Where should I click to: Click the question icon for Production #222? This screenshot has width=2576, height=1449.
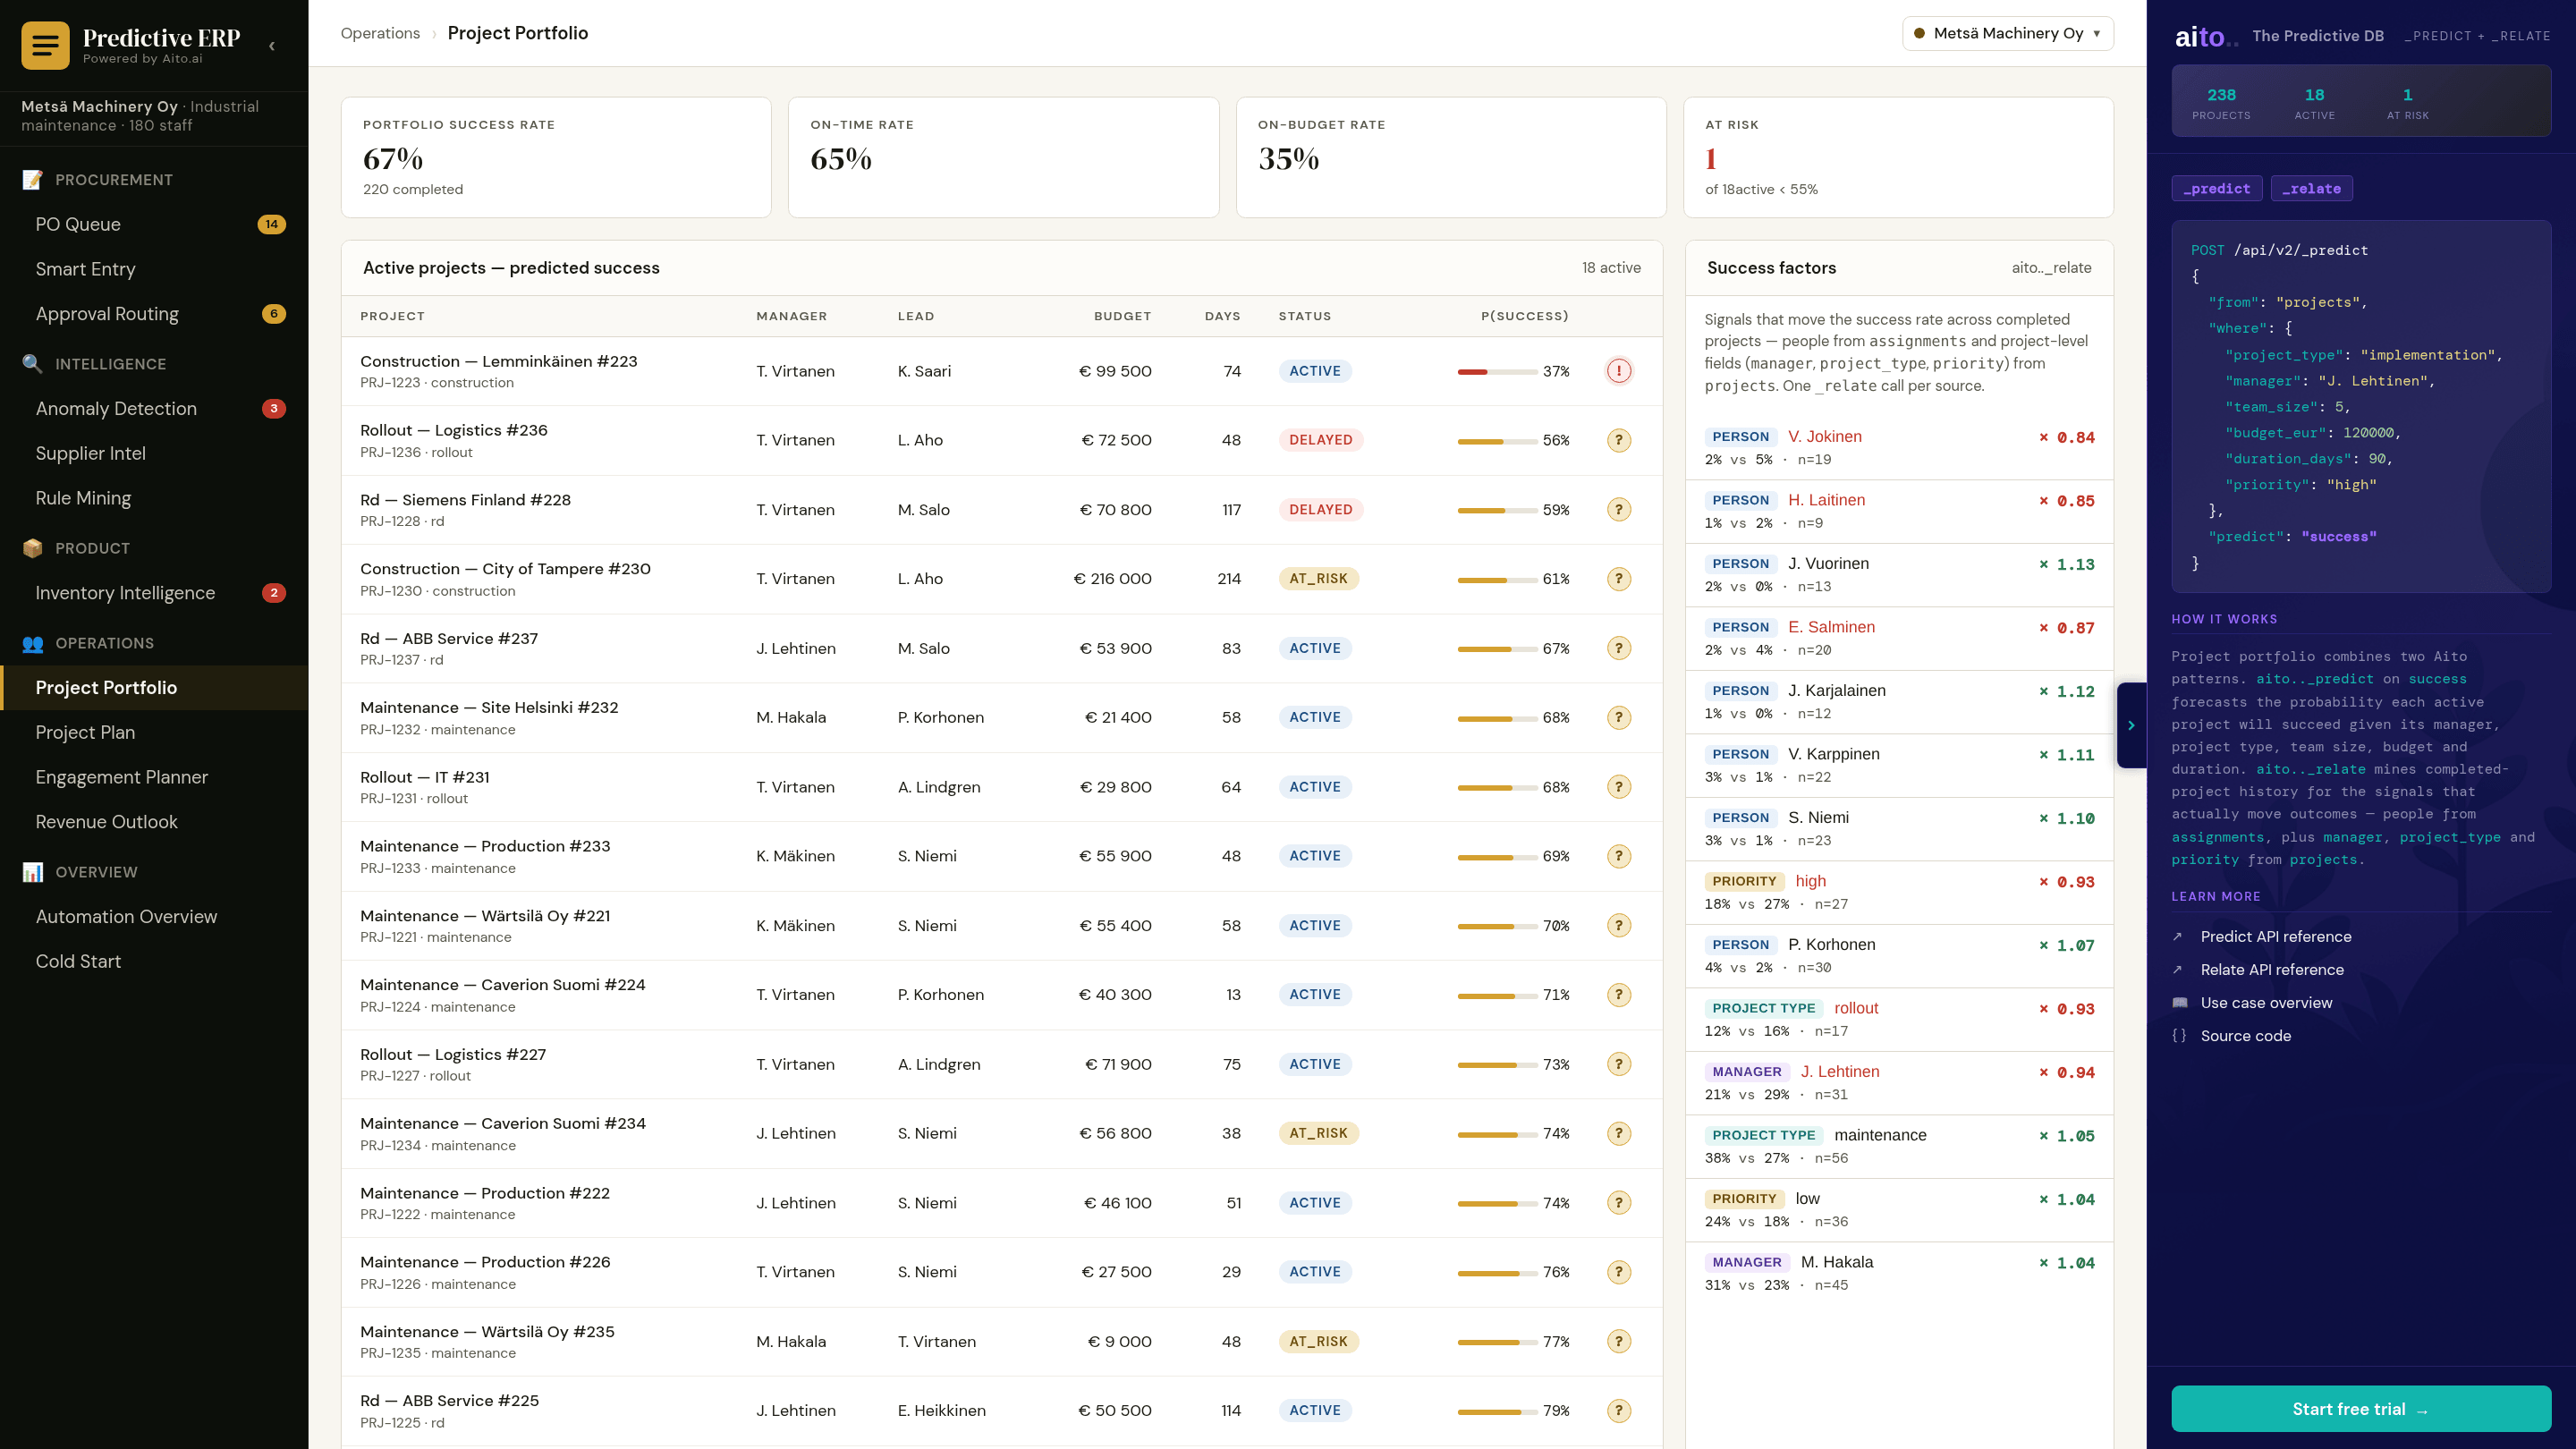click(1619, 1203)
